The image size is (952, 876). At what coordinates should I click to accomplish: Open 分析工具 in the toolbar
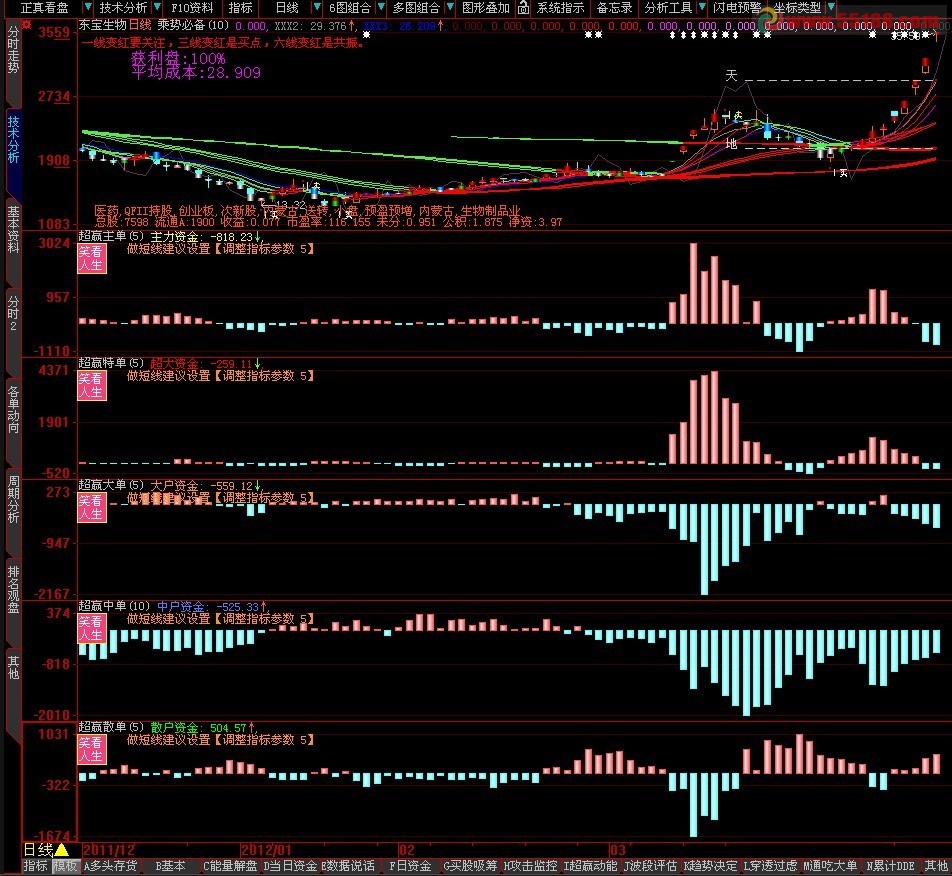pyautogui.click(x=668, y=8)
